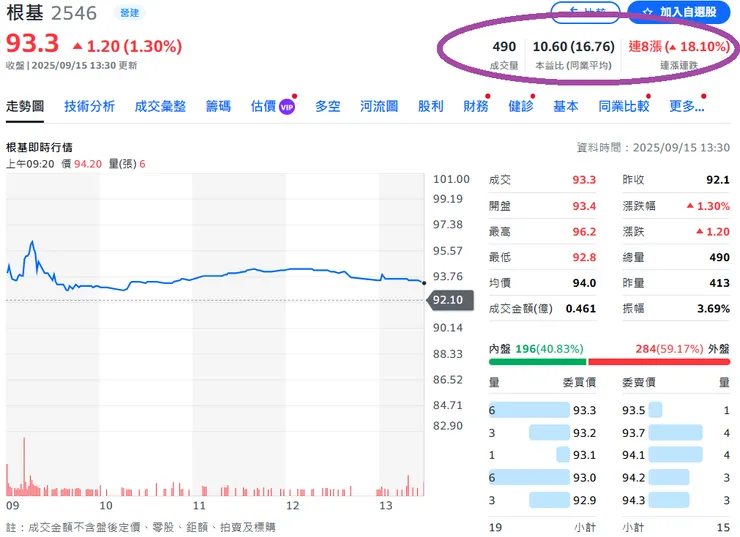
Task: Open the 股利 tab
Action: coord(430,106)
